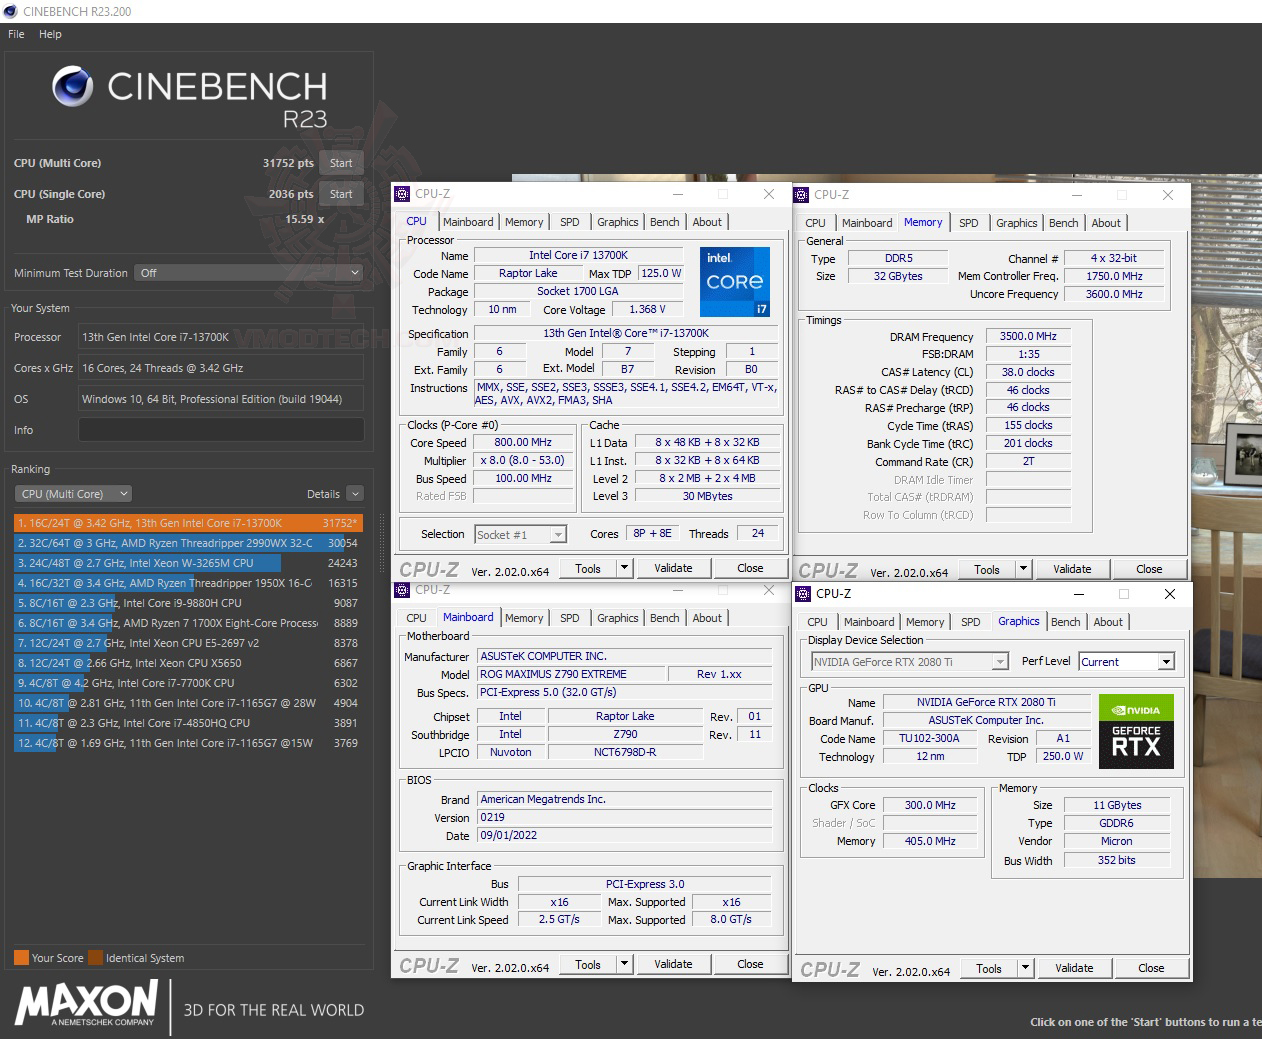The width and height of the screenshot is (1262, 1039).
Task: Select ranking row Xeon W-3265M
Action: pyautogui.click(x=188, y=563)
